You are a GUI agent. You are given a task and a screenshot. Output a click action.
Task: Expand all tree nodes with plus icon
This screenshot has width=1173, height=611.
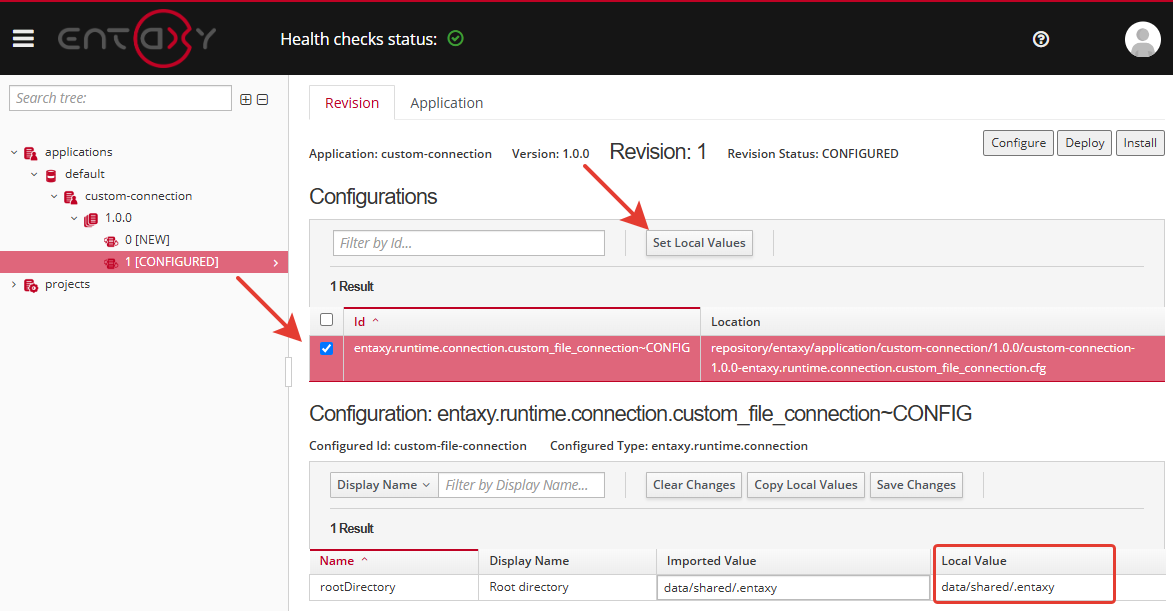tap(246, 99)
